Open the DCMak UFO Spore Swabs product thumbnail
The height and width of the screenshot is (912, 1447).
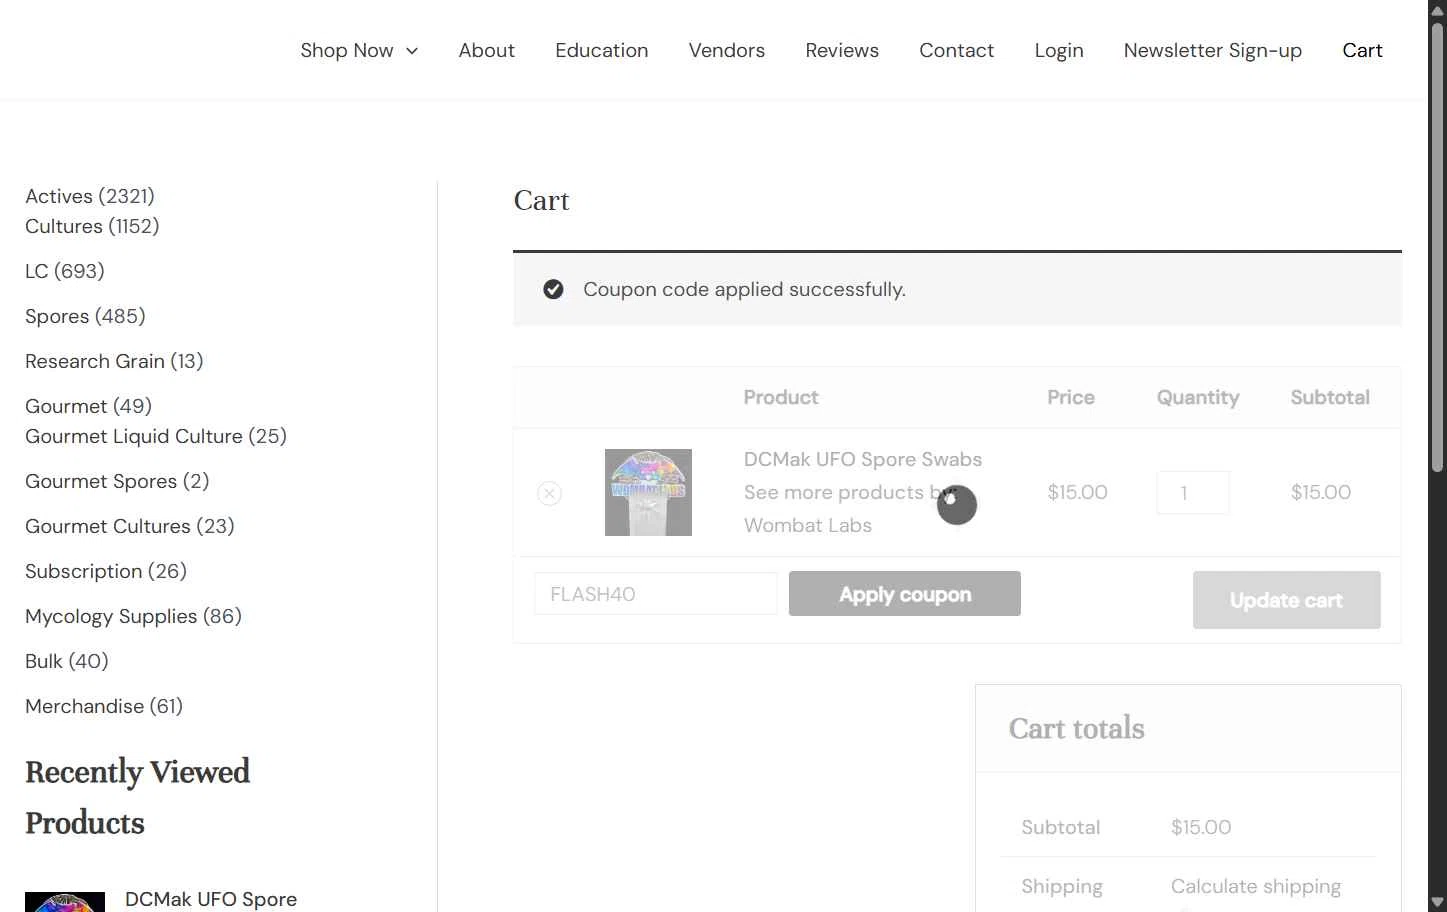[648, 492]
